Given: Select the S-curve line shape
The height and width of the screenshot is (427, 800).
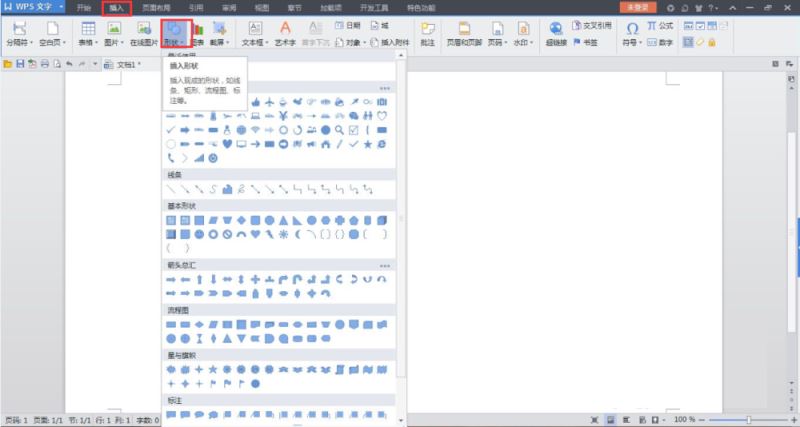Looking at the screenshot, I should coord(213,189).
